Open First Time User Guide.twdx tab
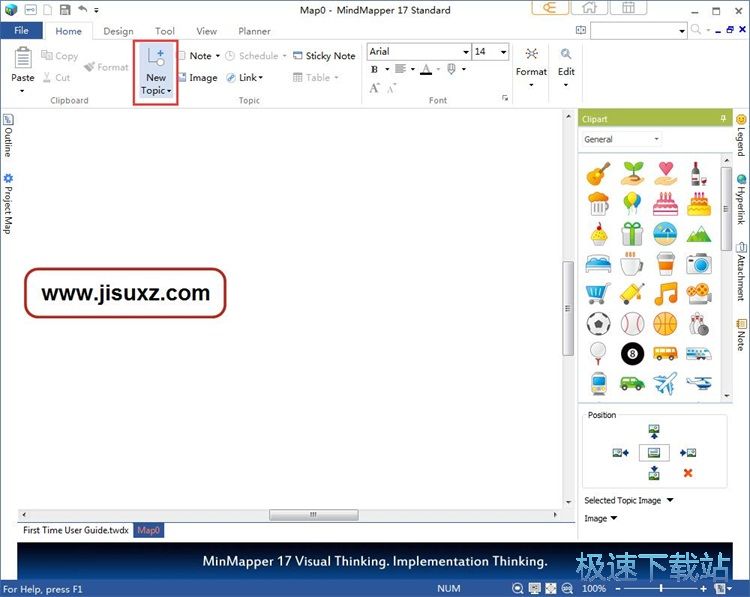 click(76, 531)
